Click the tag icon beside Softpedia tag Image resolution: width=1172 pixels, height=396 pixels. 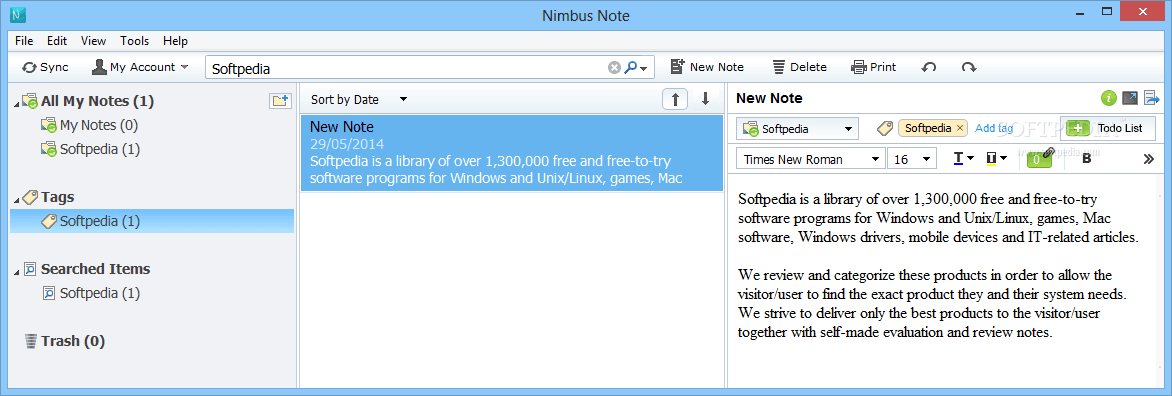coord(884,129)
